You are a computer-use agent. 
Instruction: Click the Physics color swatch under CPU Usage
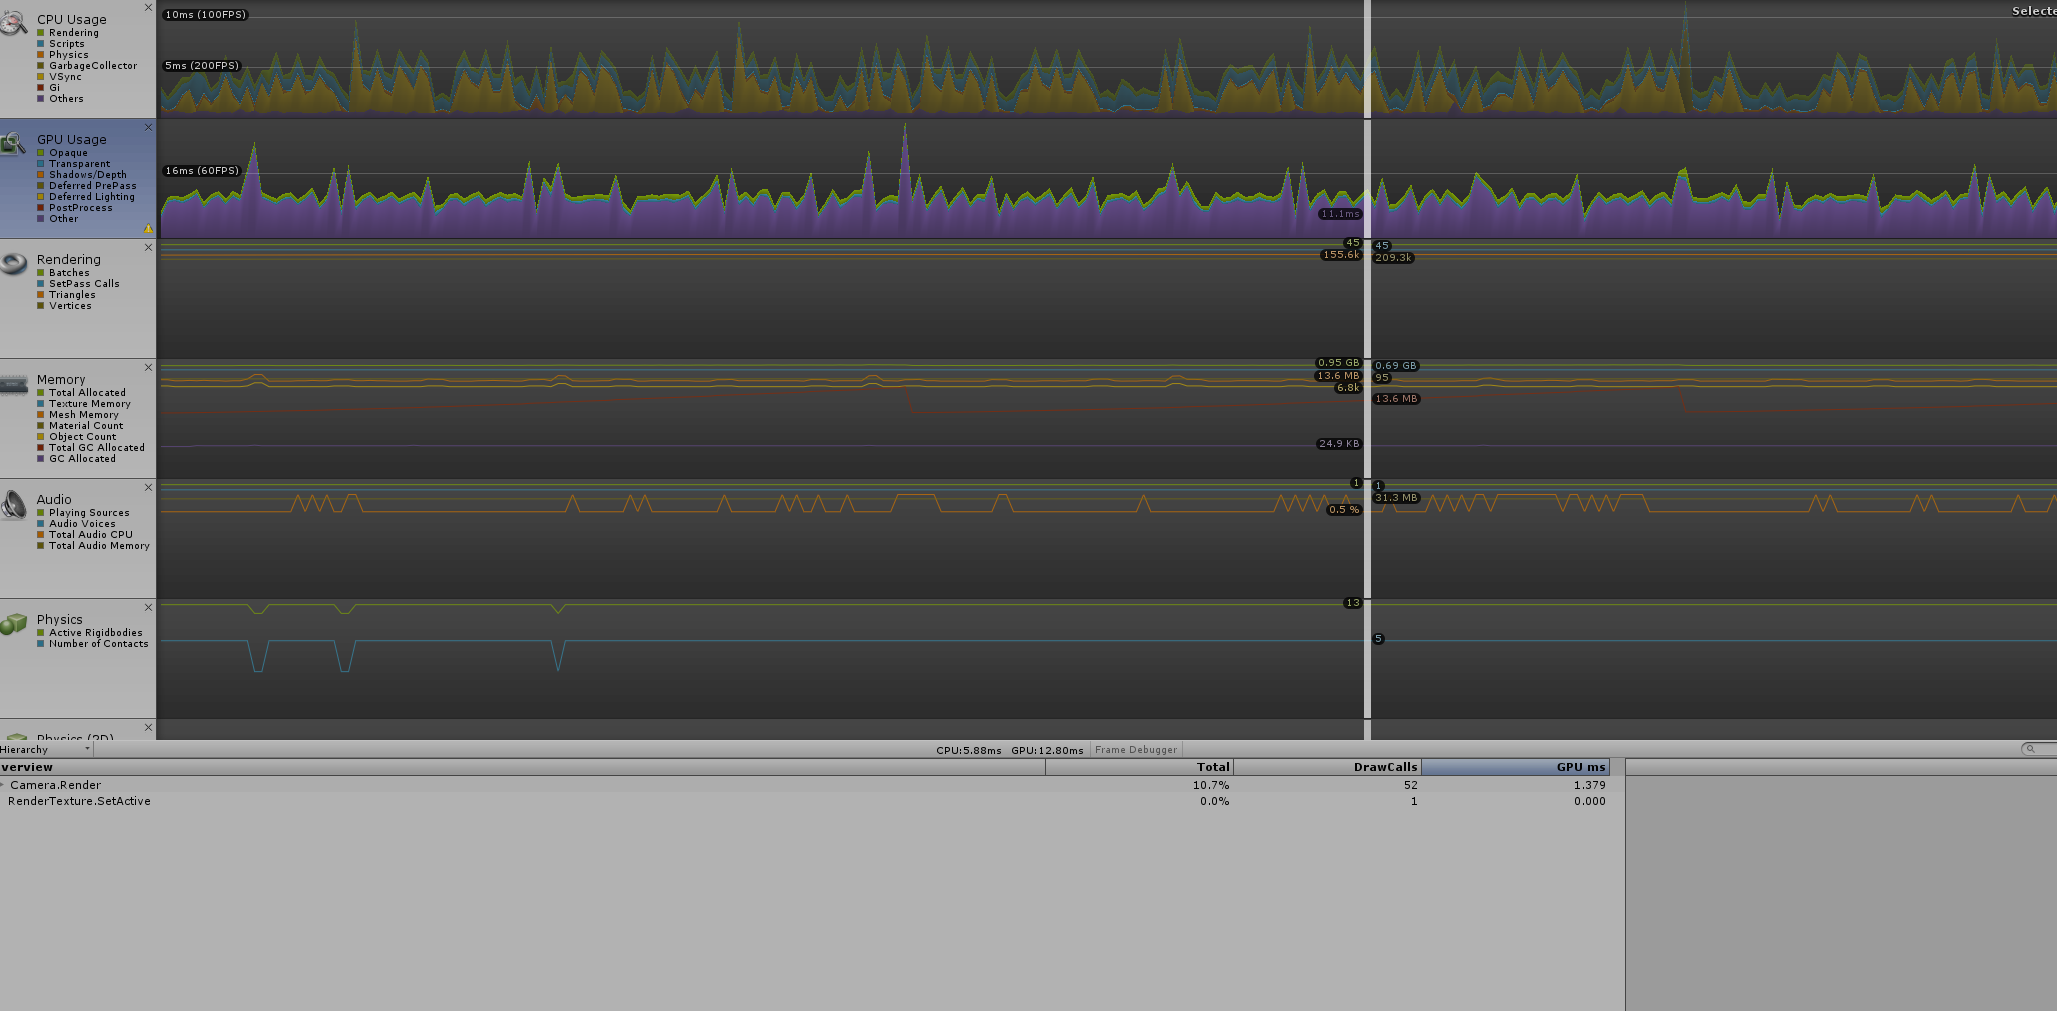tap(41, 55)
